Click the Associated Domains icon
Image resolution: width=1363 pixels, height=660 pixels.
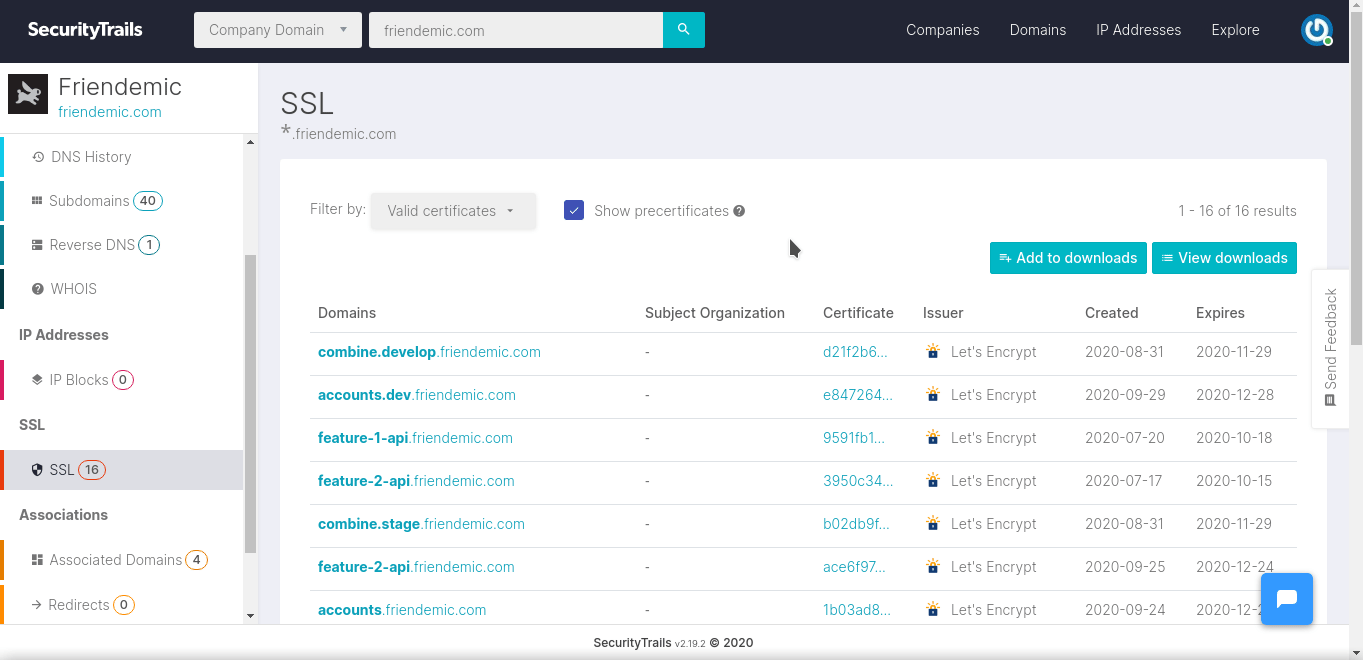click(x=37, y=560)
